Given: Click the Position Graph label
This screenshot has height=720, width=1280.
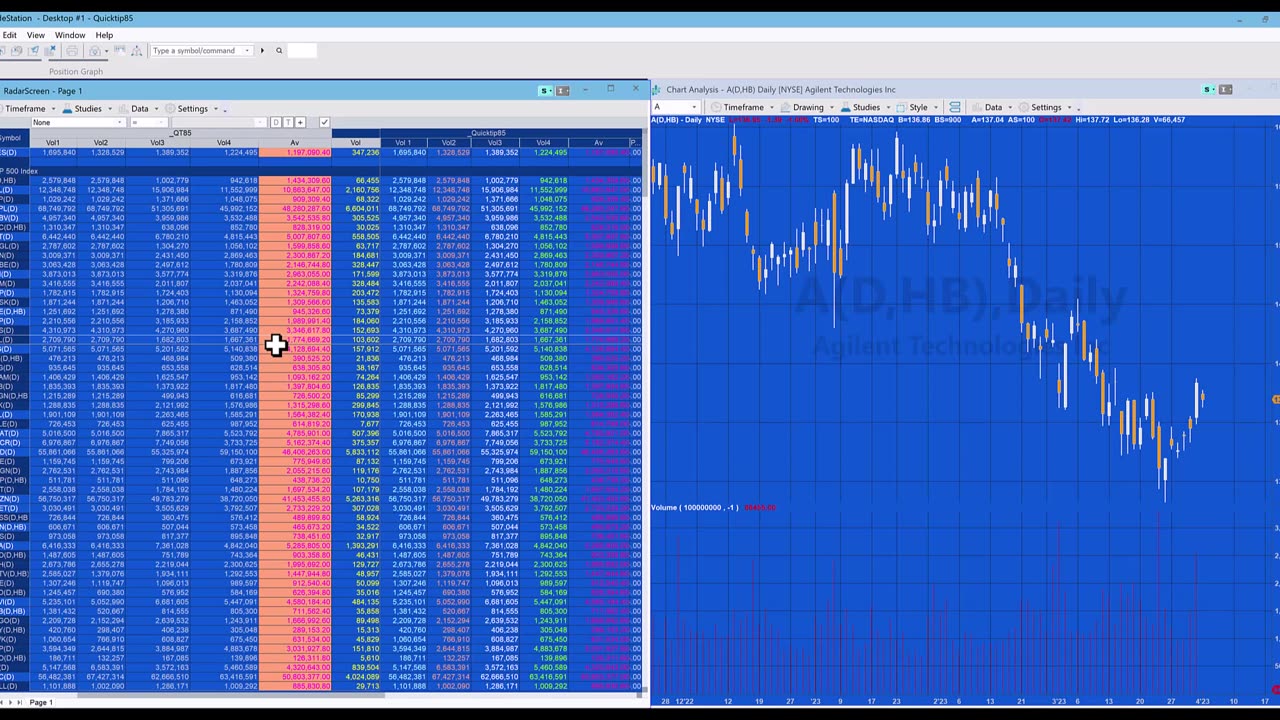Looking at the screenshot, I should click(x=76, y=72).
